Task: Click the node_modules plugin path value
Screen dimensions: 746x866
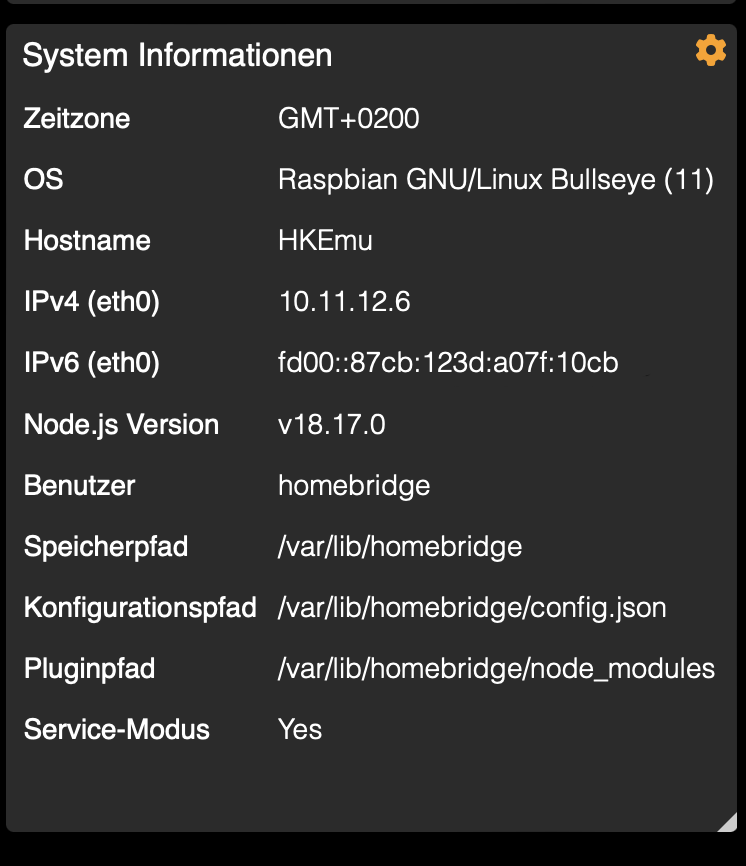Action: tap(496, 669)
